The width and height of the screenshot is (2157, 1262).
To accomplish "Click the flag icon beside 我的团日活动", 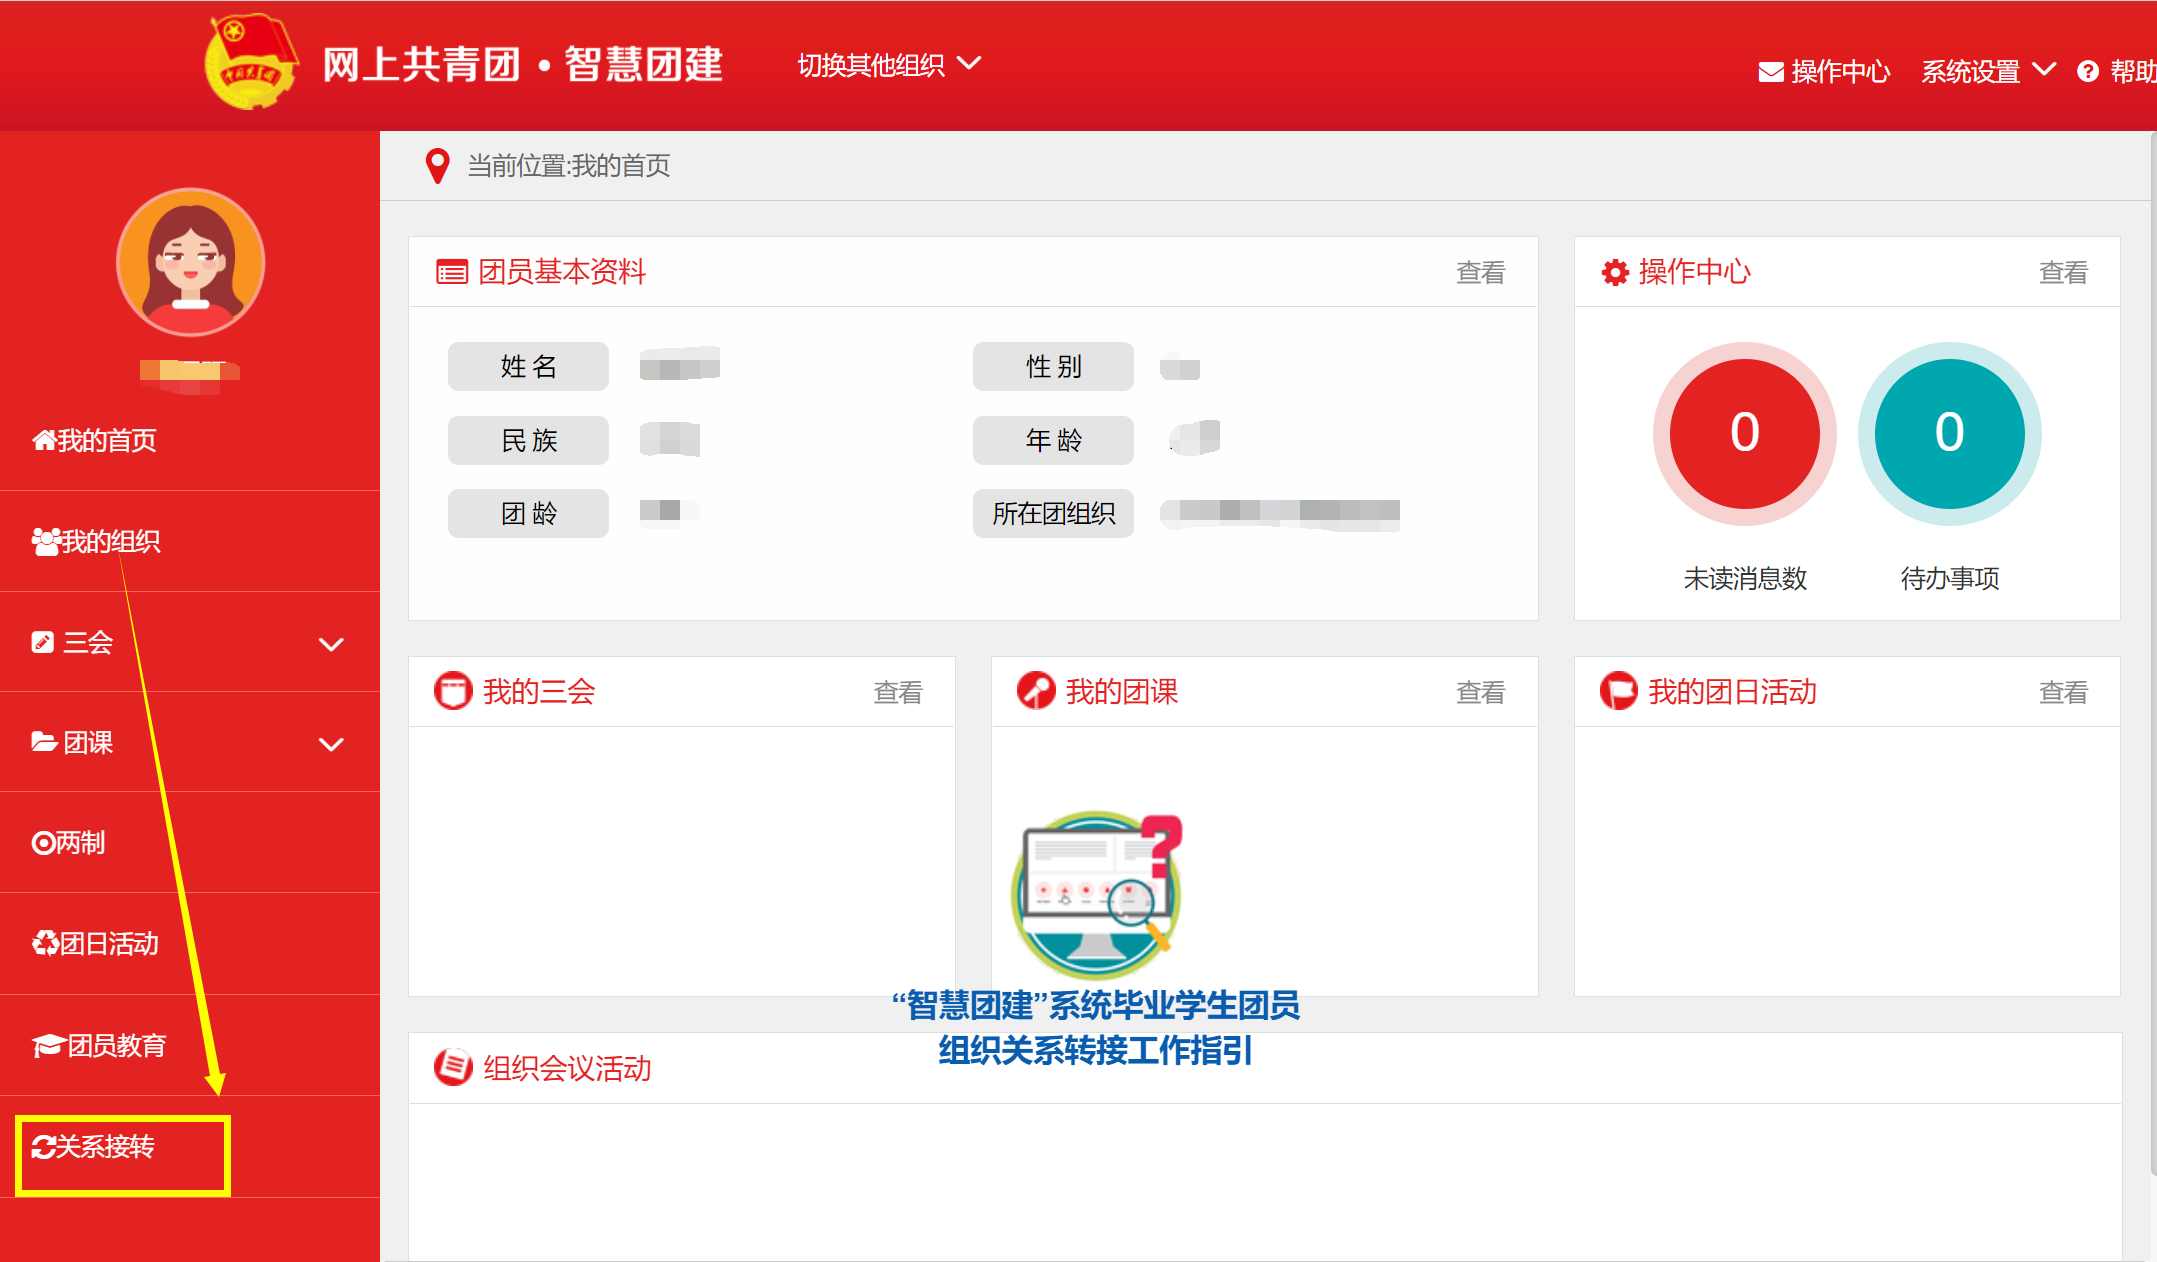I will (x=1618, y=691).
